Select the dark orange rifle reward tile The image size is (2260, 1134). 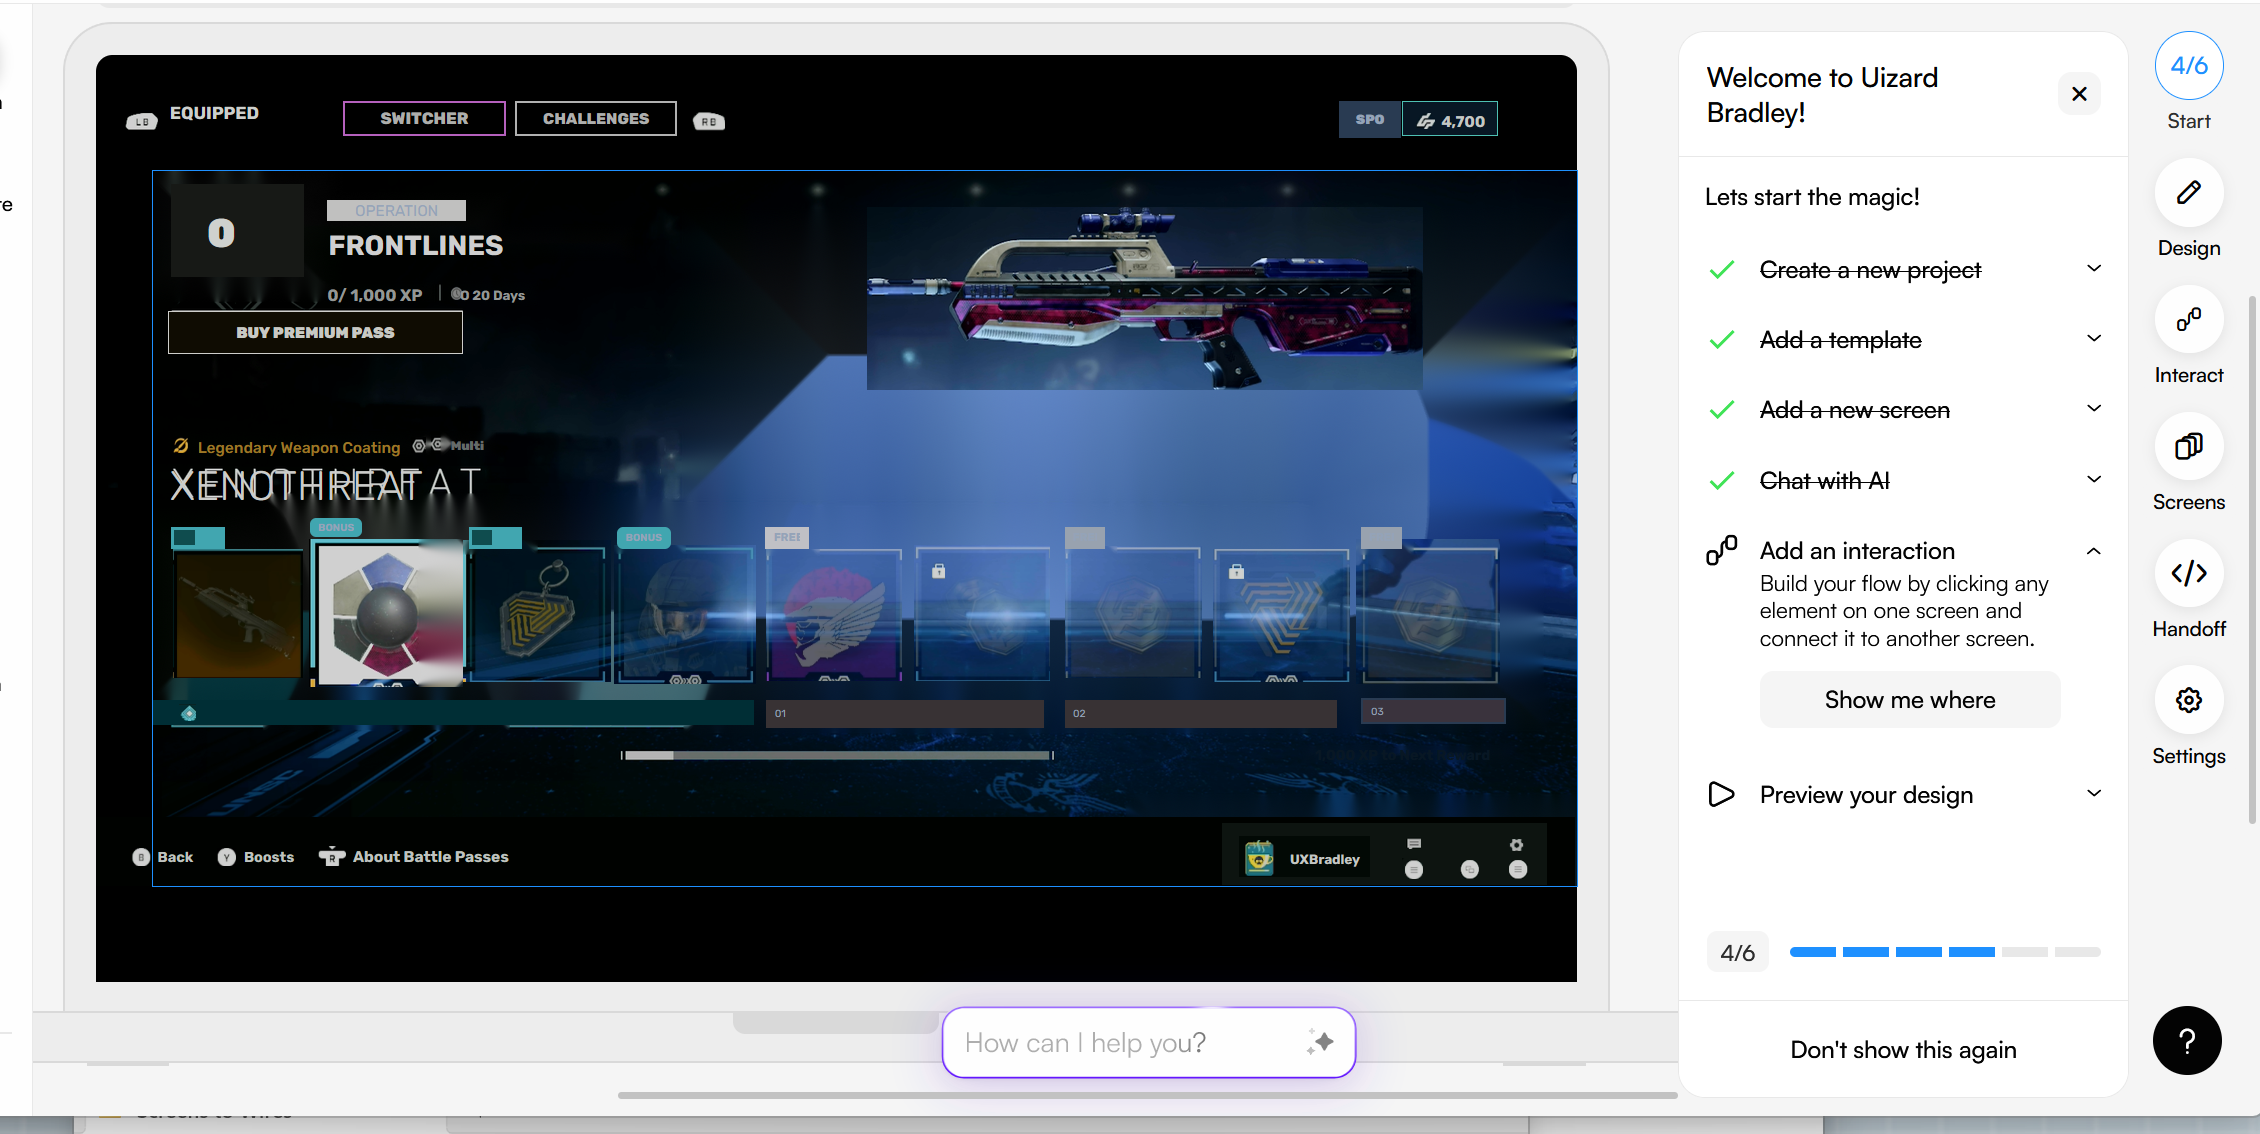click(238, 614)
